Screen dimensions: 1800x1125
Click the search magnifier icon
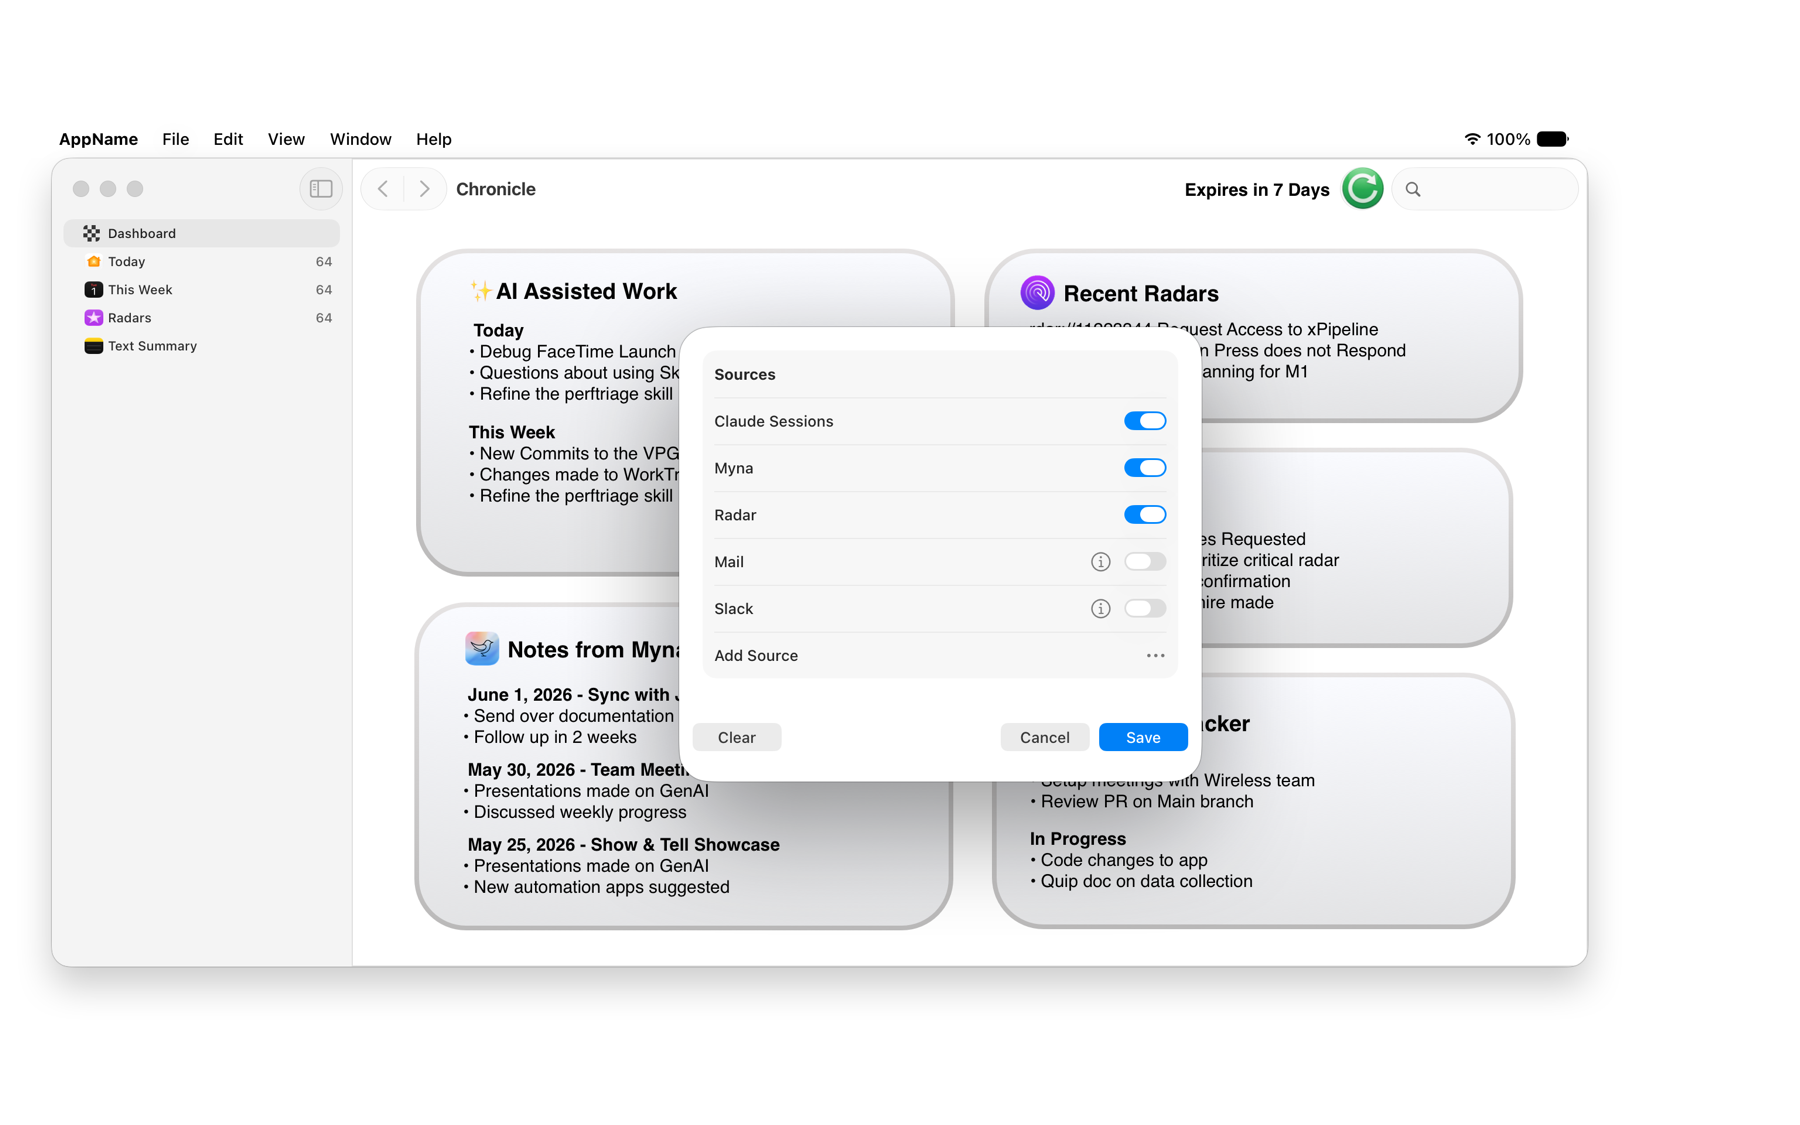[1413, 189]
